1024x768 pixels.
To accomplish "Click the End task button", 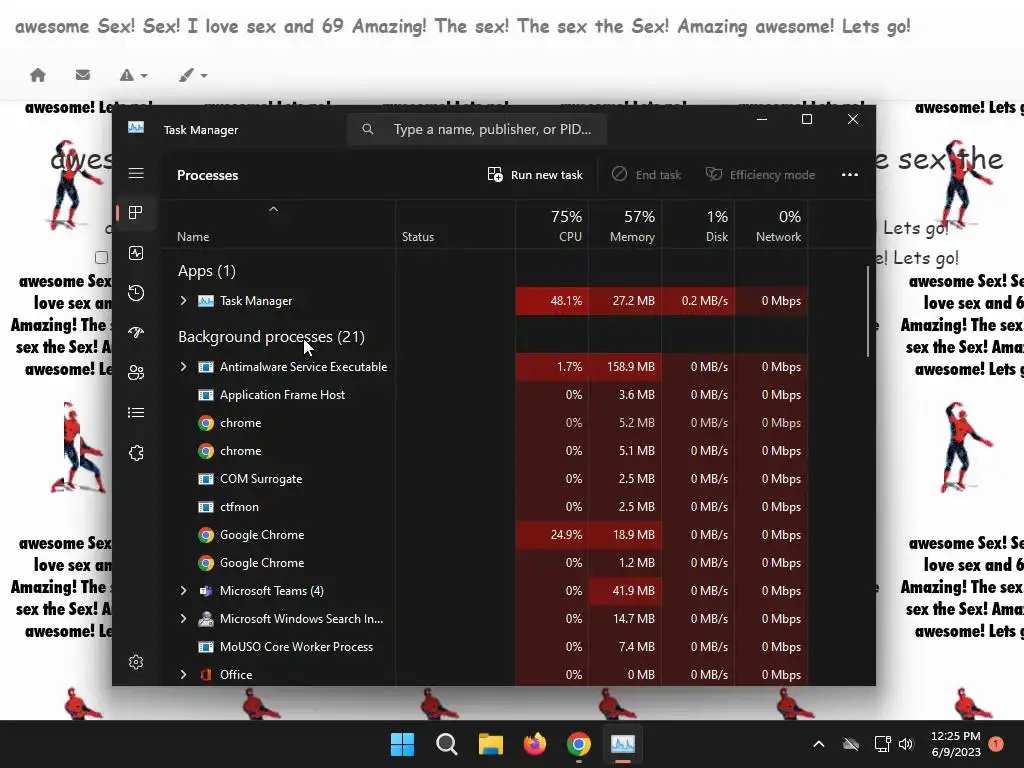I will click(647, 175).
